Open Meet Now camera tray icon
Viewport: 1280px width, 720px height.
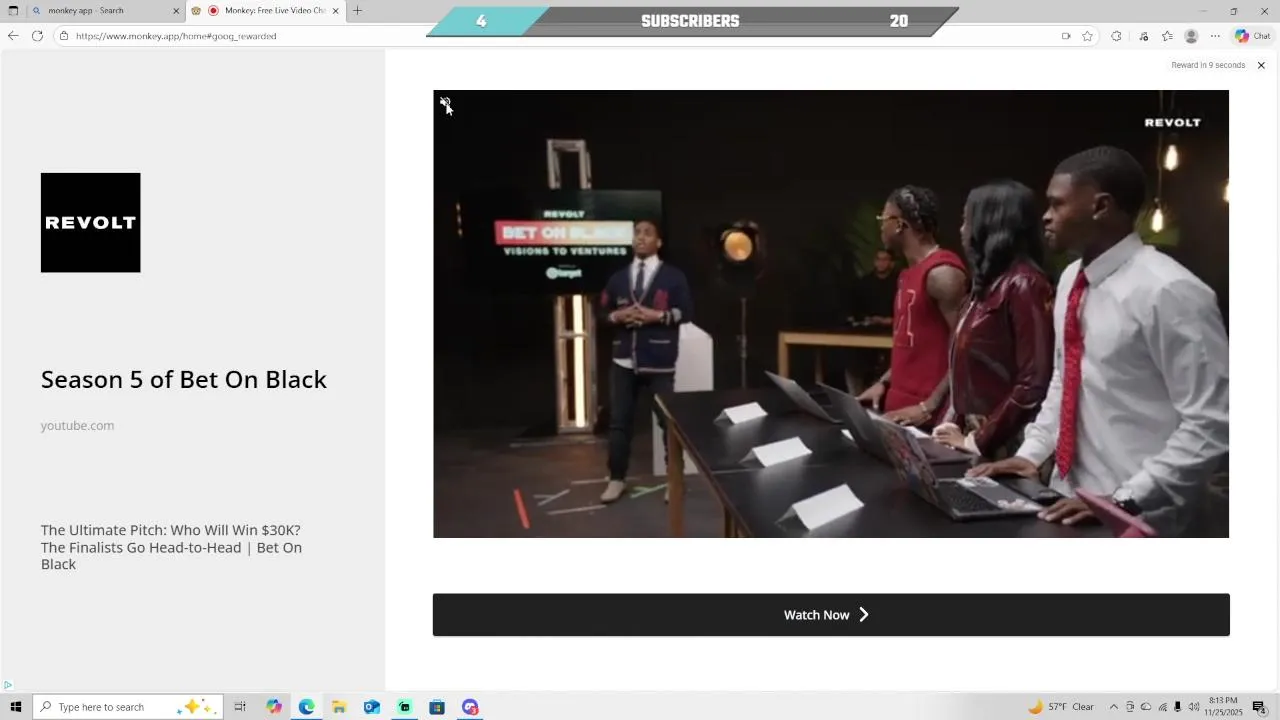[x=1130, y=707]
